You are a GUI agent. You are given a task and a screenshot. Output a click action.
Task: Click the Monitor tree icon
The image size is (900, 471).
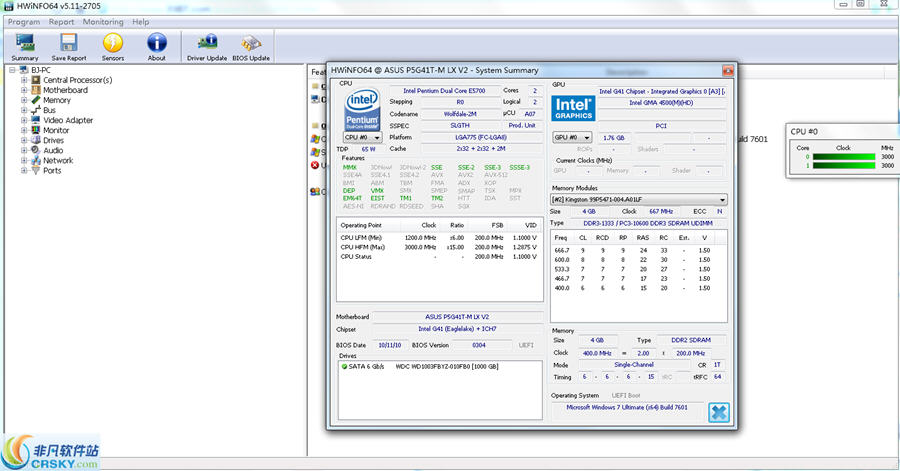(36, 130)
